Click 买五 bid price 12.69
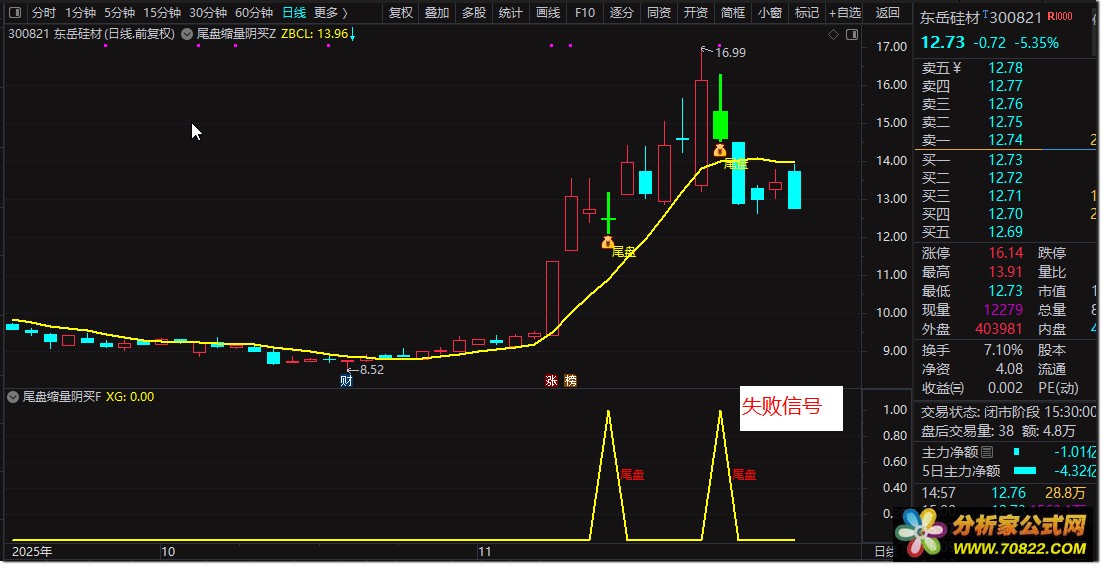 coord(1005,232)
